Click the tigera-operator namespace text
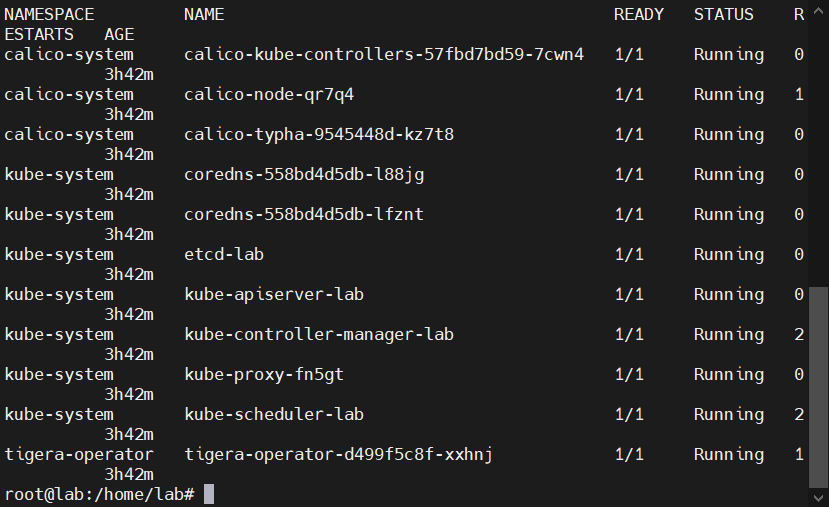Image resolution: width=829 pixels, height=507 pixels. tap(79, 454)
